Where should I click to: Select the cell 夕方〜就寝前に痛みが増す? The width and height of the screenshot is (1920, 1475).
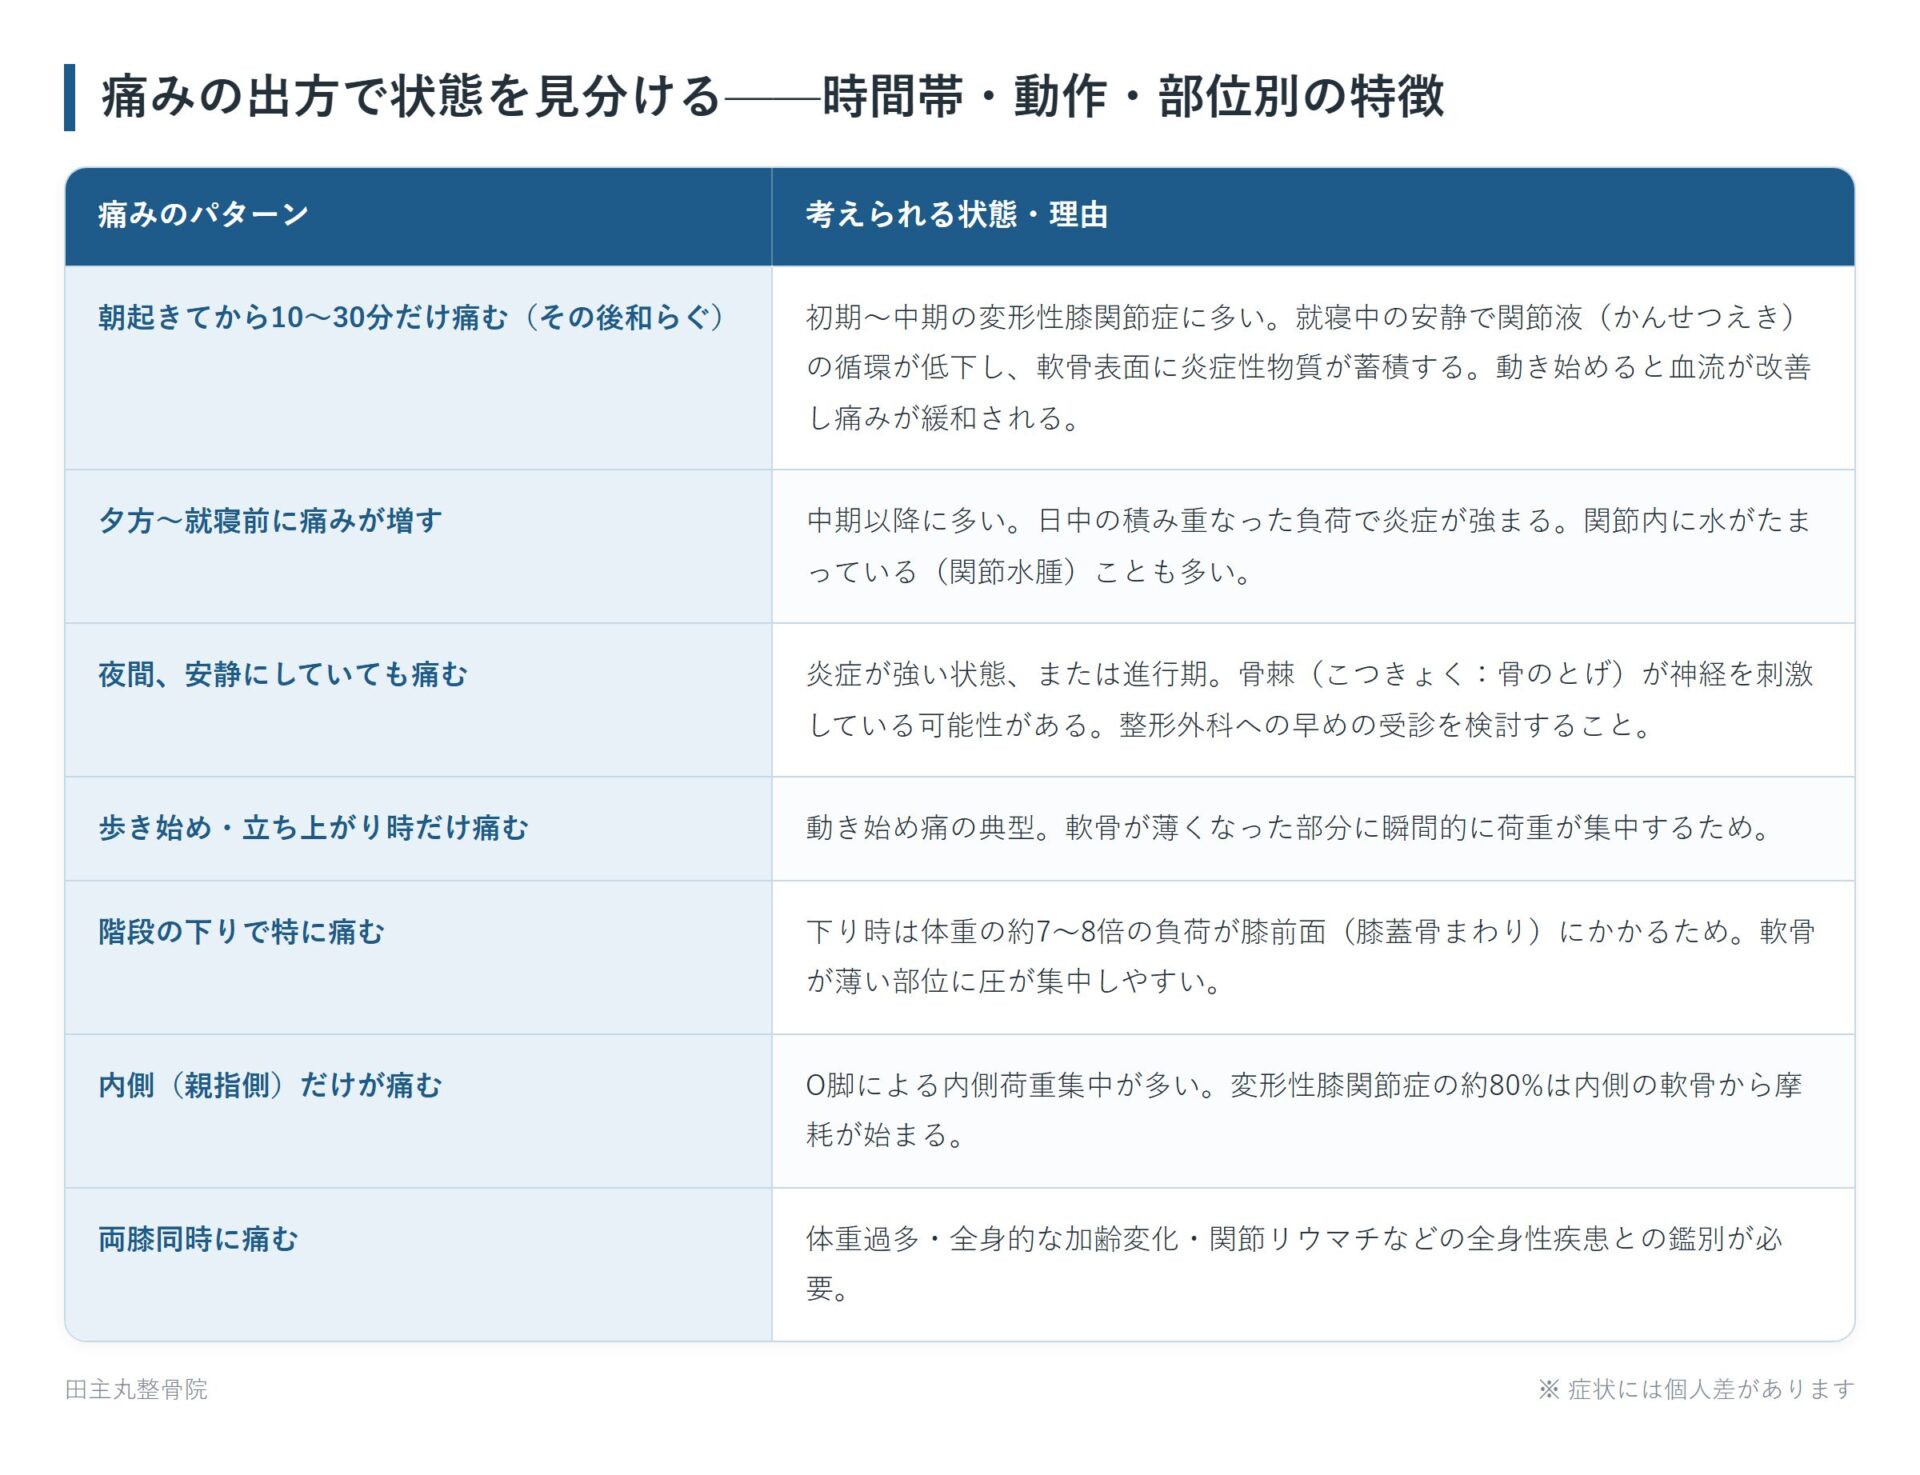coord(418,546)
